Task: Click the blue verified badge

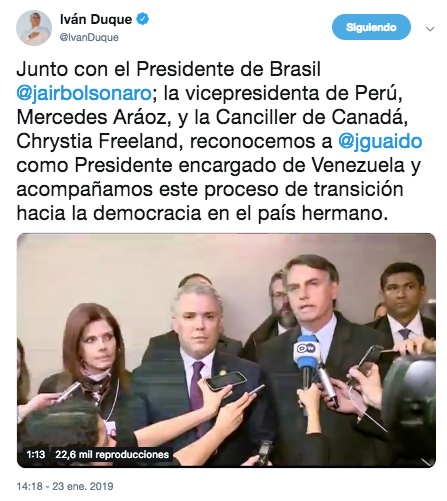Action: [143, 19]
